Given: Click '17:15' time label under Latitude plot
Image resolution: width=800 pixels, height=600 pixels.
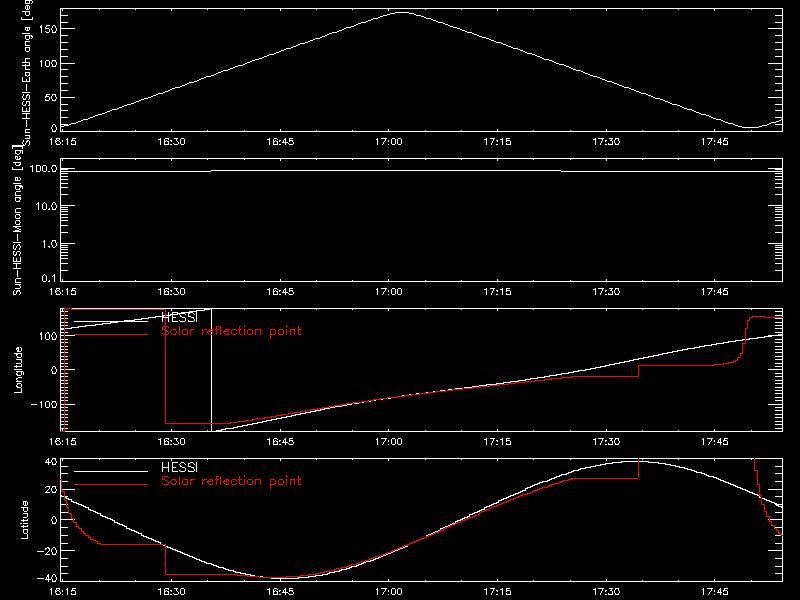Looking at the screenshot, I should 497,592.
